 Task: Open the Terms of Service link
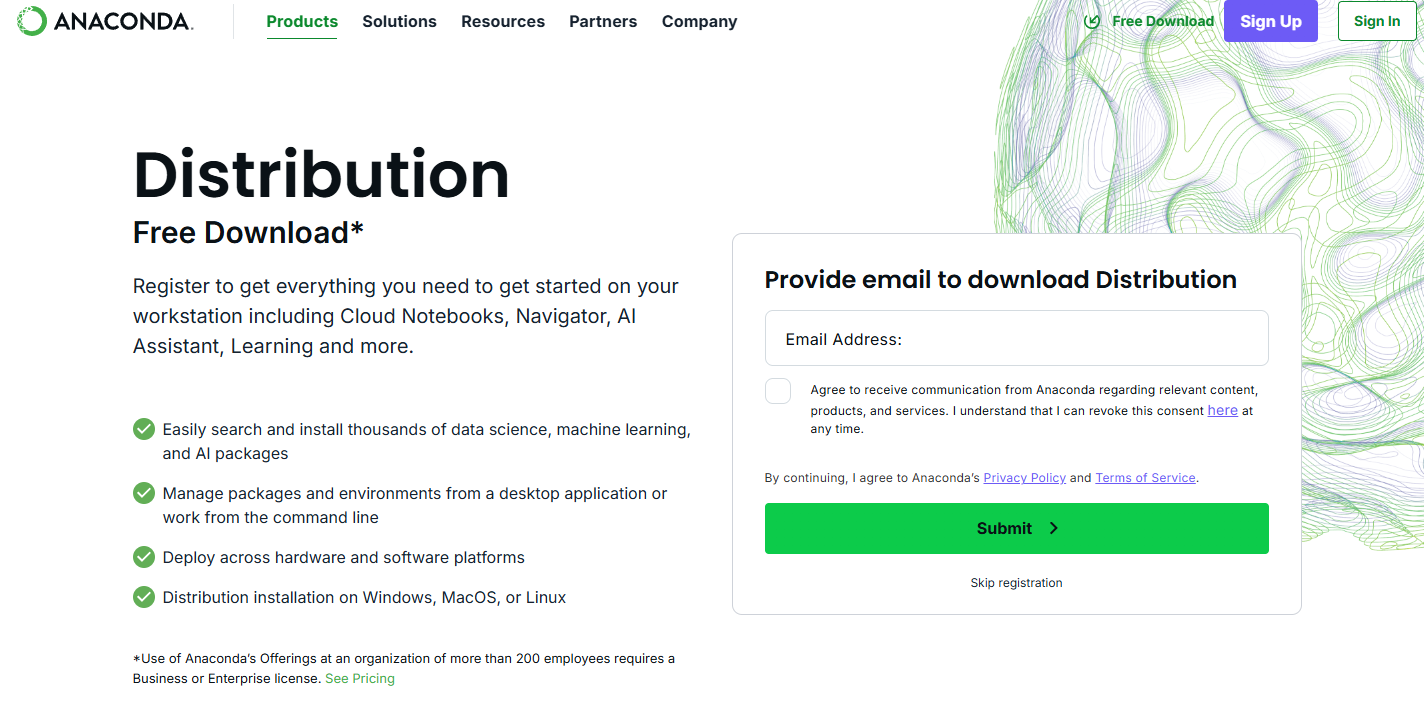click(1145, 478)
